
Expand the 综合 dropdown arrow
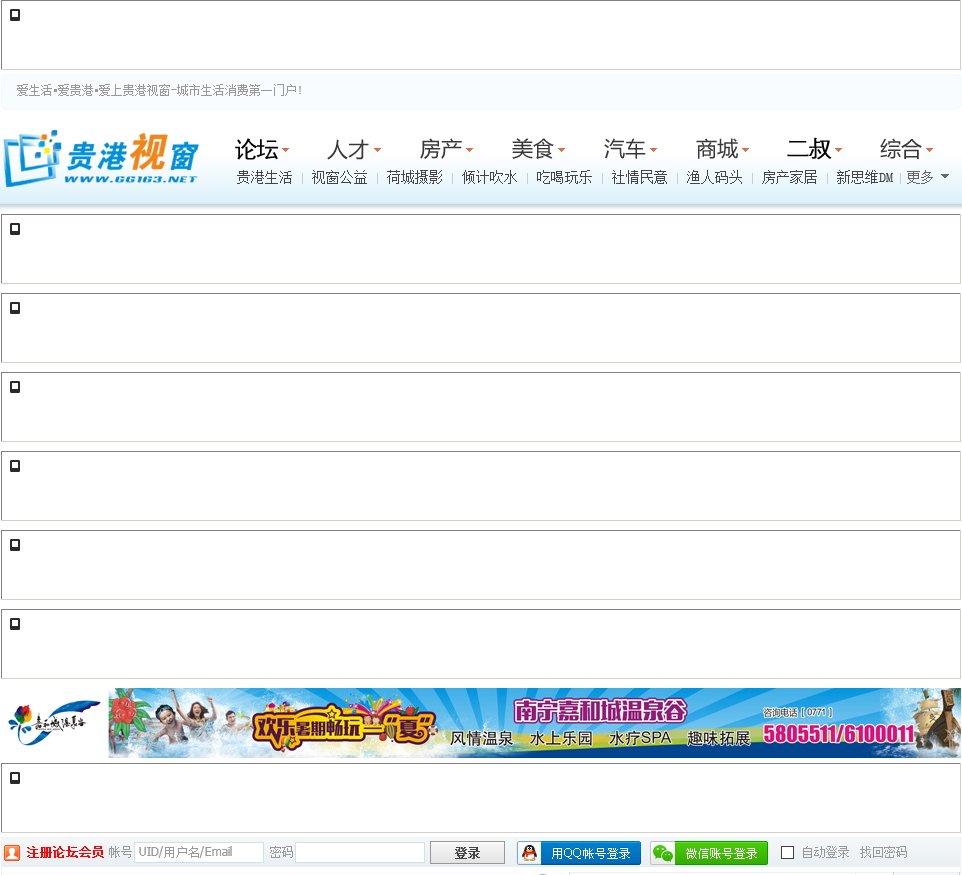tap(929, 150)
